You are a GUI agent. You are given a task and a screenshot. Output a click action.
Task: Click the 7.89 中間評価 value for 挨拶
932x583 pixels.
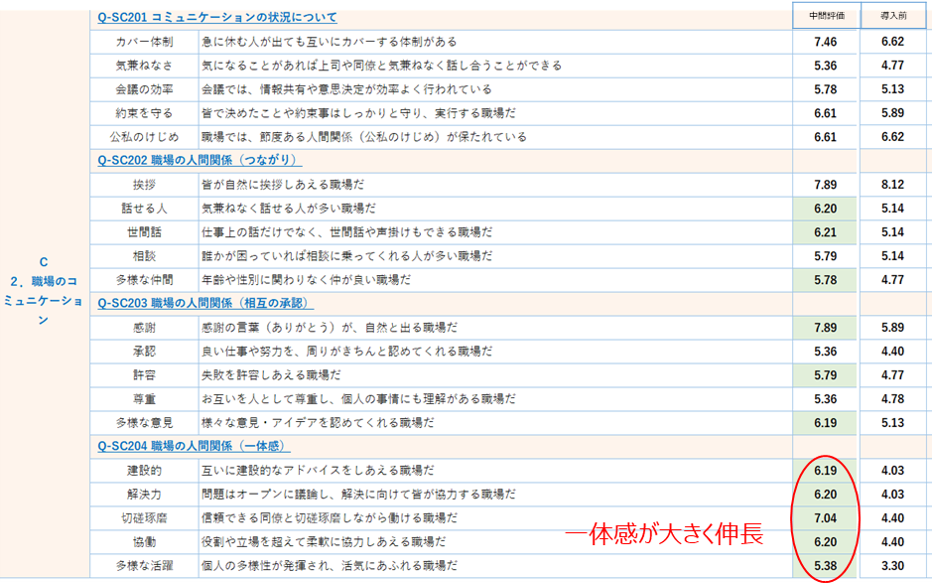[x=826, y=185]
